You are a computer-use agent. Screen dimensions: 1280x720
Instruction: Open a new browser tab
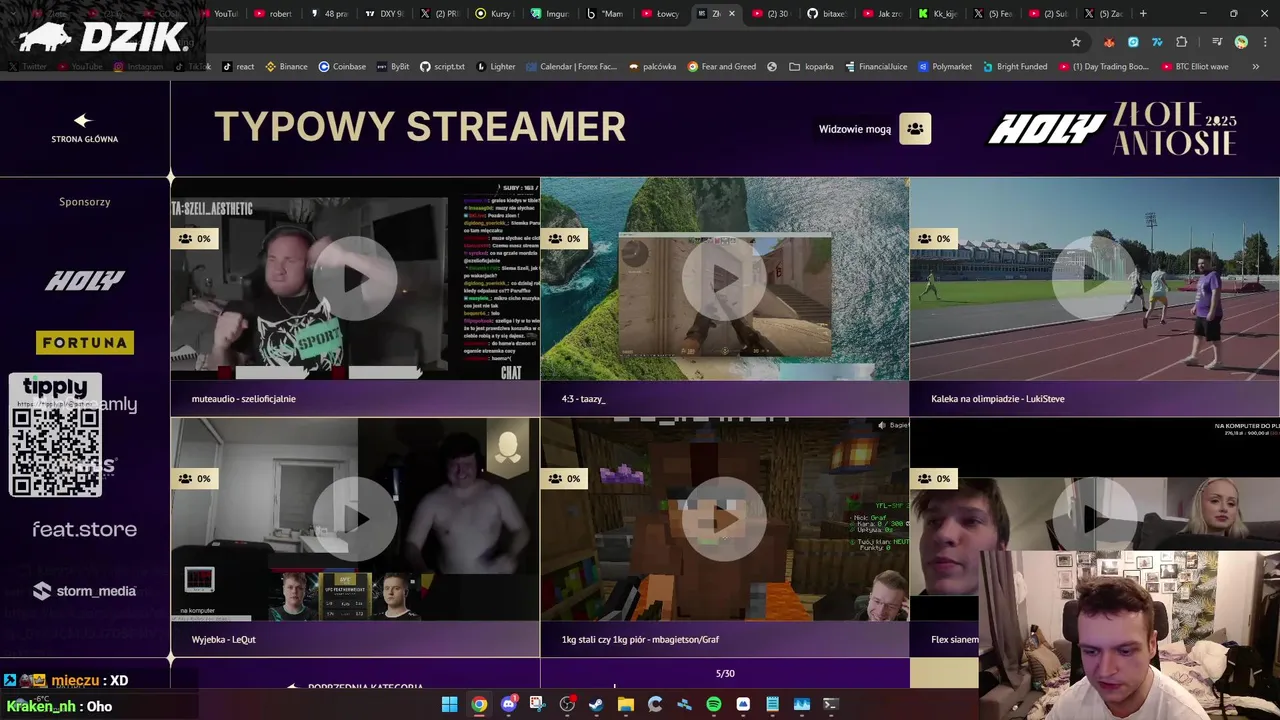pos(1143,13)
